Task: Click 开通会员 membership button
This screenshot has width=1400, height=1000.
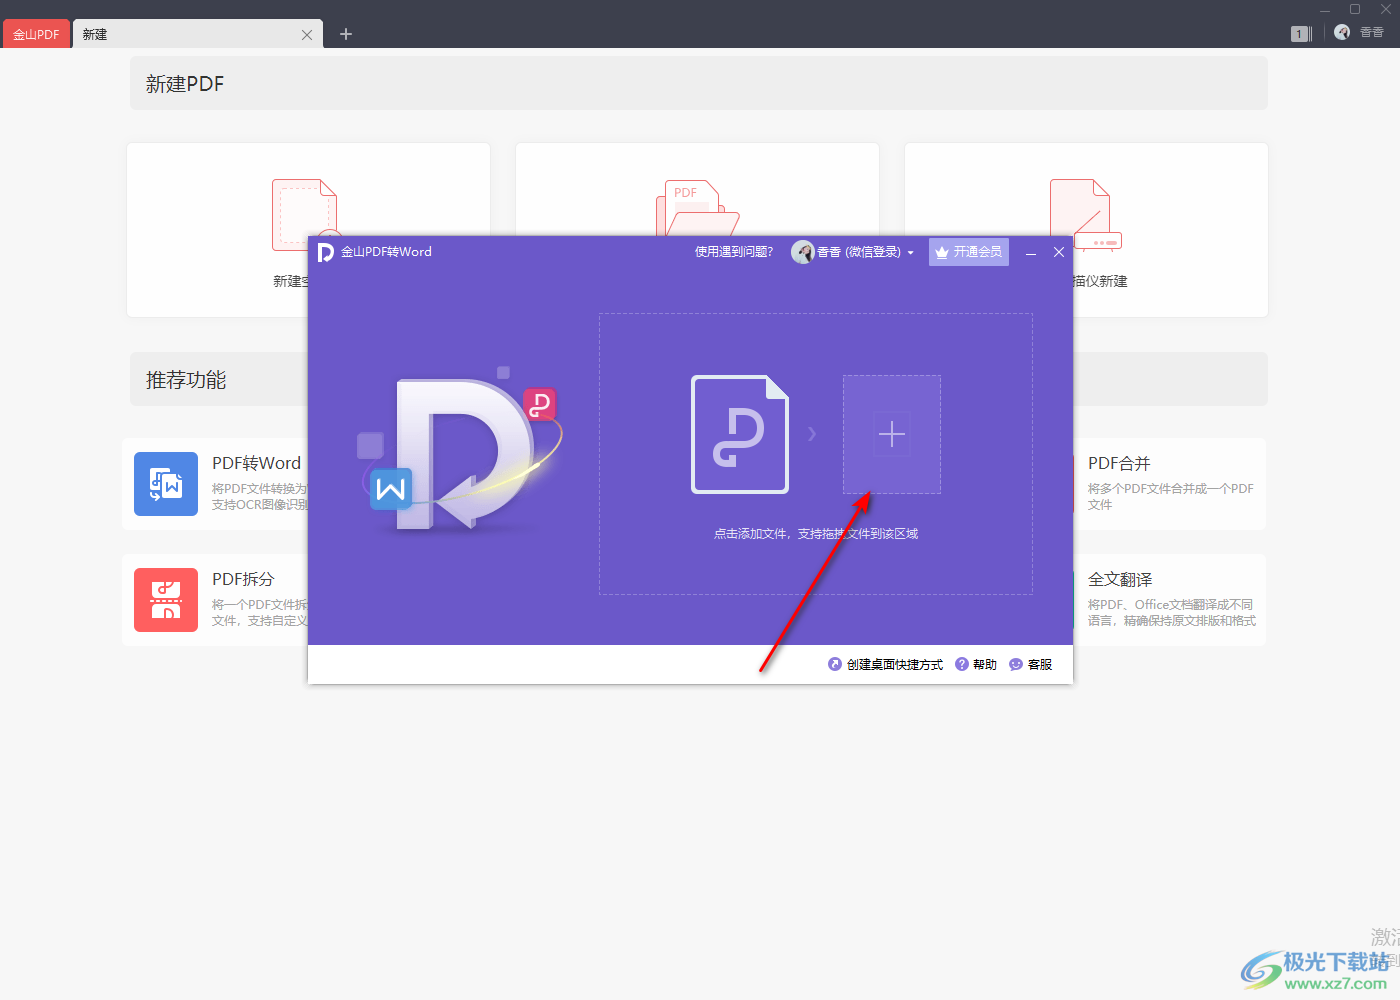Action: 968,252
